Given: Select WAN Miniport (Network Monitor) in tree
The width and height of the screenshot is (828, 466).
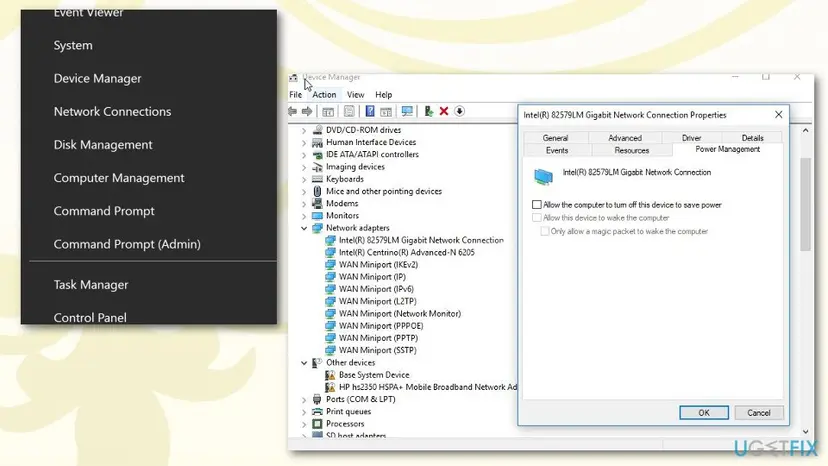Looking at the screenshot, I should 400,313.
